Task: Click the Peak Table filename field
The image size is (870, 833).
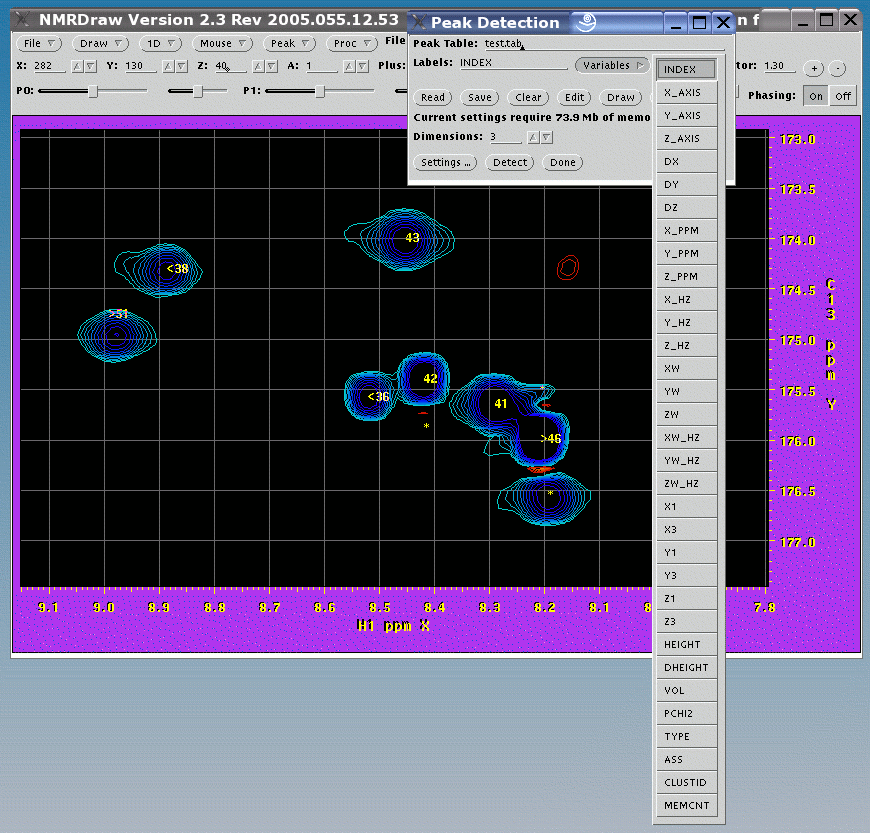Action: tap(604, 44)
